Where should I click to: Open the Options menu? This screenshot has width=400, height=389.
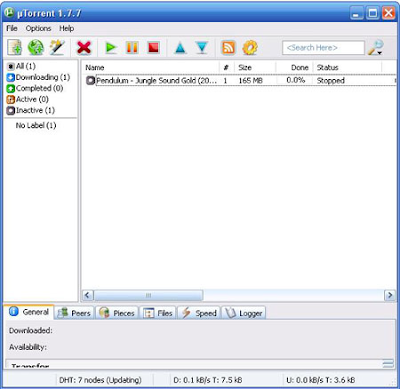38,28
